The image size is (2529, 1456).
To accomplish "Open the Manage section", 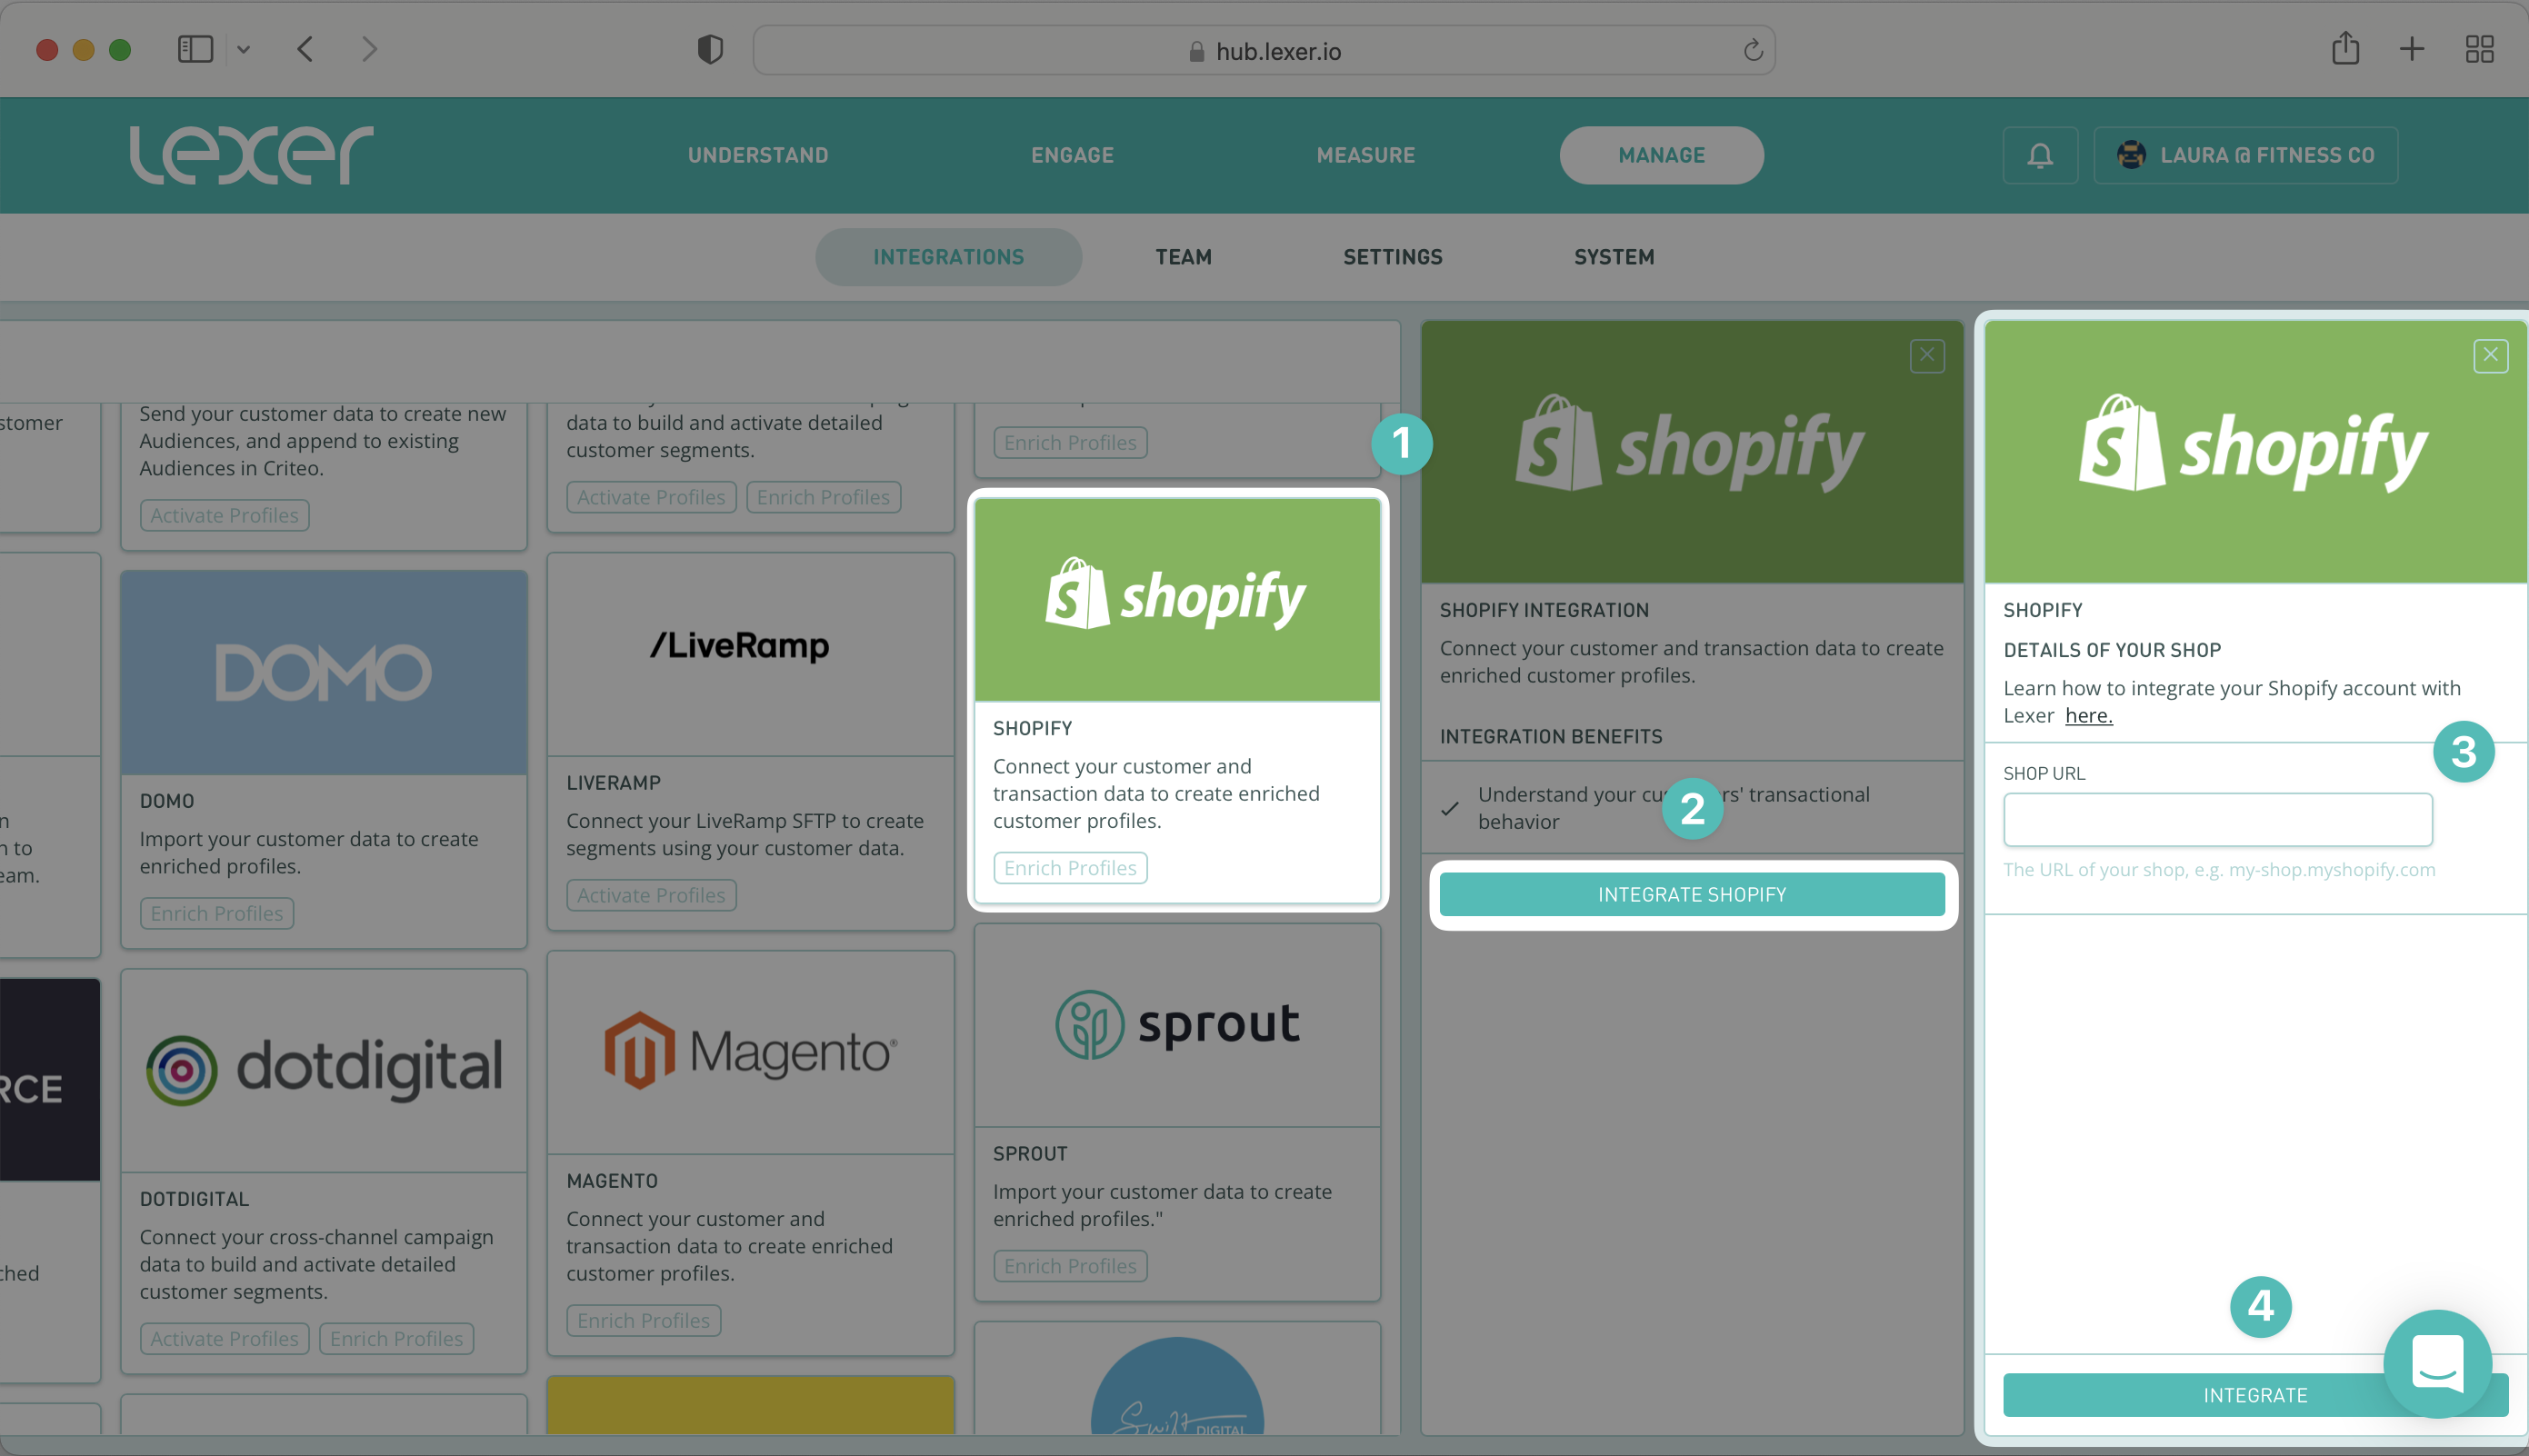I will tap(1661, 155).
